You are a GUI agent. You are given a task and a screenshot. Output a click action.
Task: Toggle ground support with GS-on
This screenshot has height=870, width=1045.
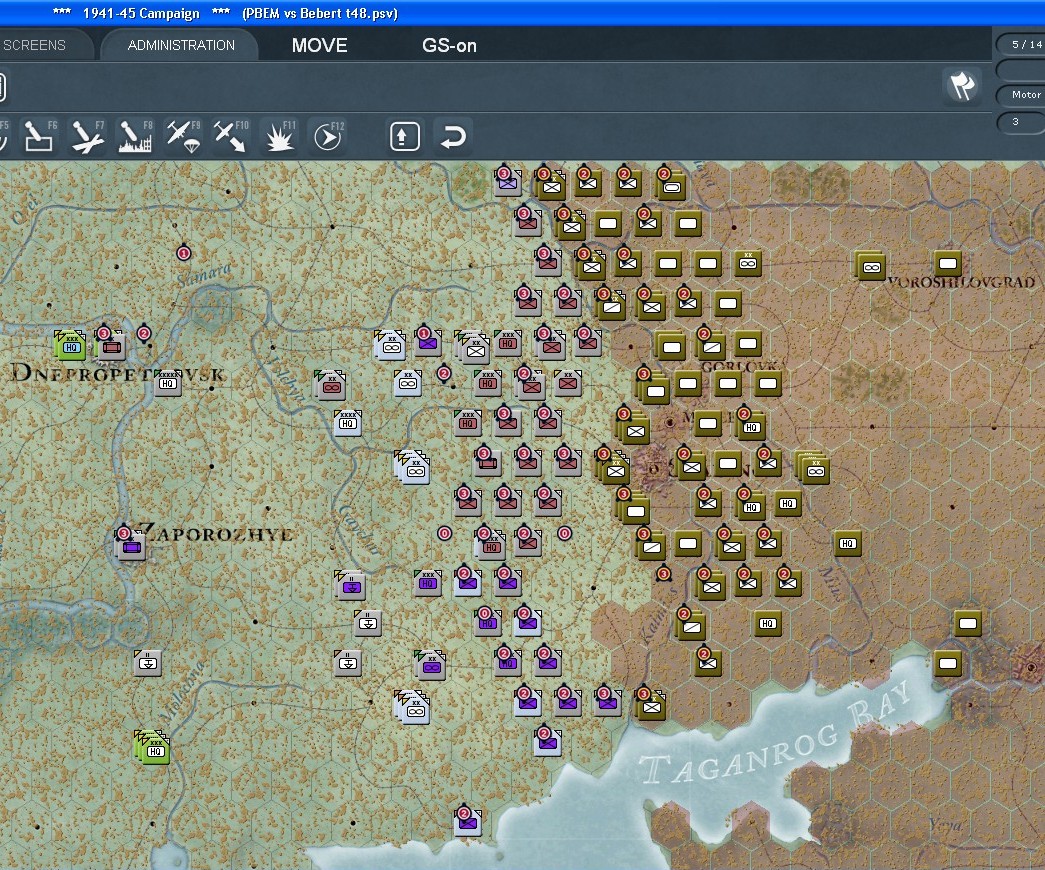tap(449, 45)
